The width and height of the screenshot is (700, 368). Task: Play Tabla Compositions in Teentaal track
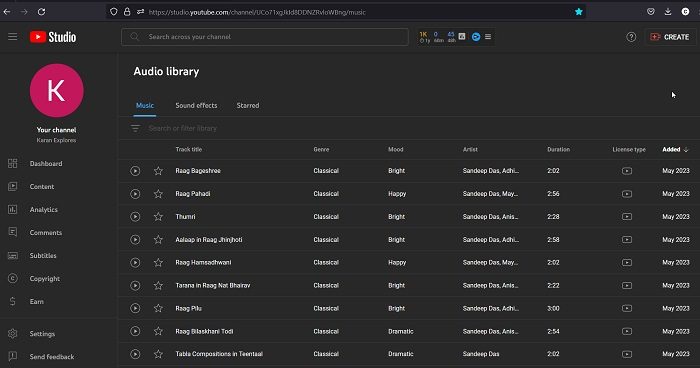pos(135,354)
